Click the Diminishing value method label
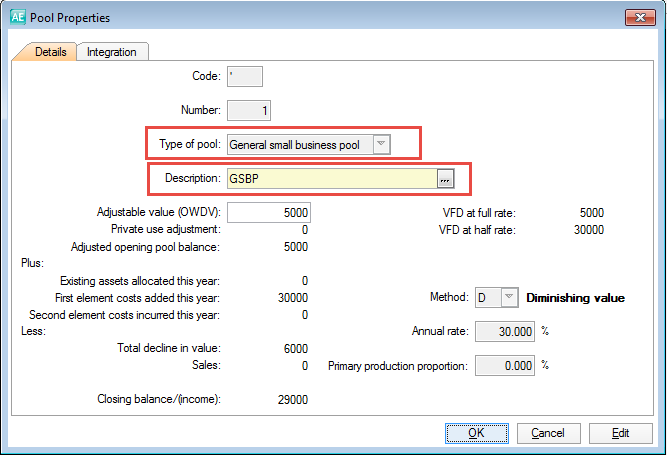The width and height of the screenshot is (667, 455). pos(575,297)
